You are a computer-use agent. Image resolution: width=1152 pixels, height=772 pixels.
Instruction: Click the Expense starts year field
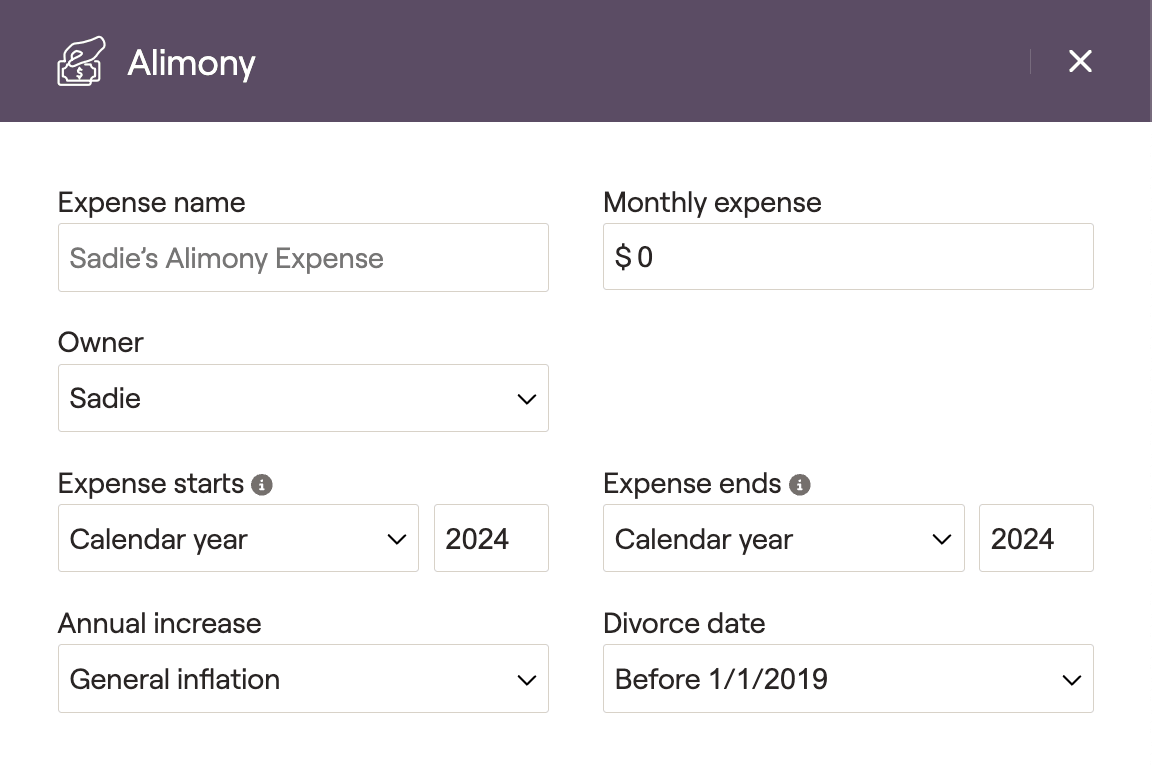pos(491,539)
